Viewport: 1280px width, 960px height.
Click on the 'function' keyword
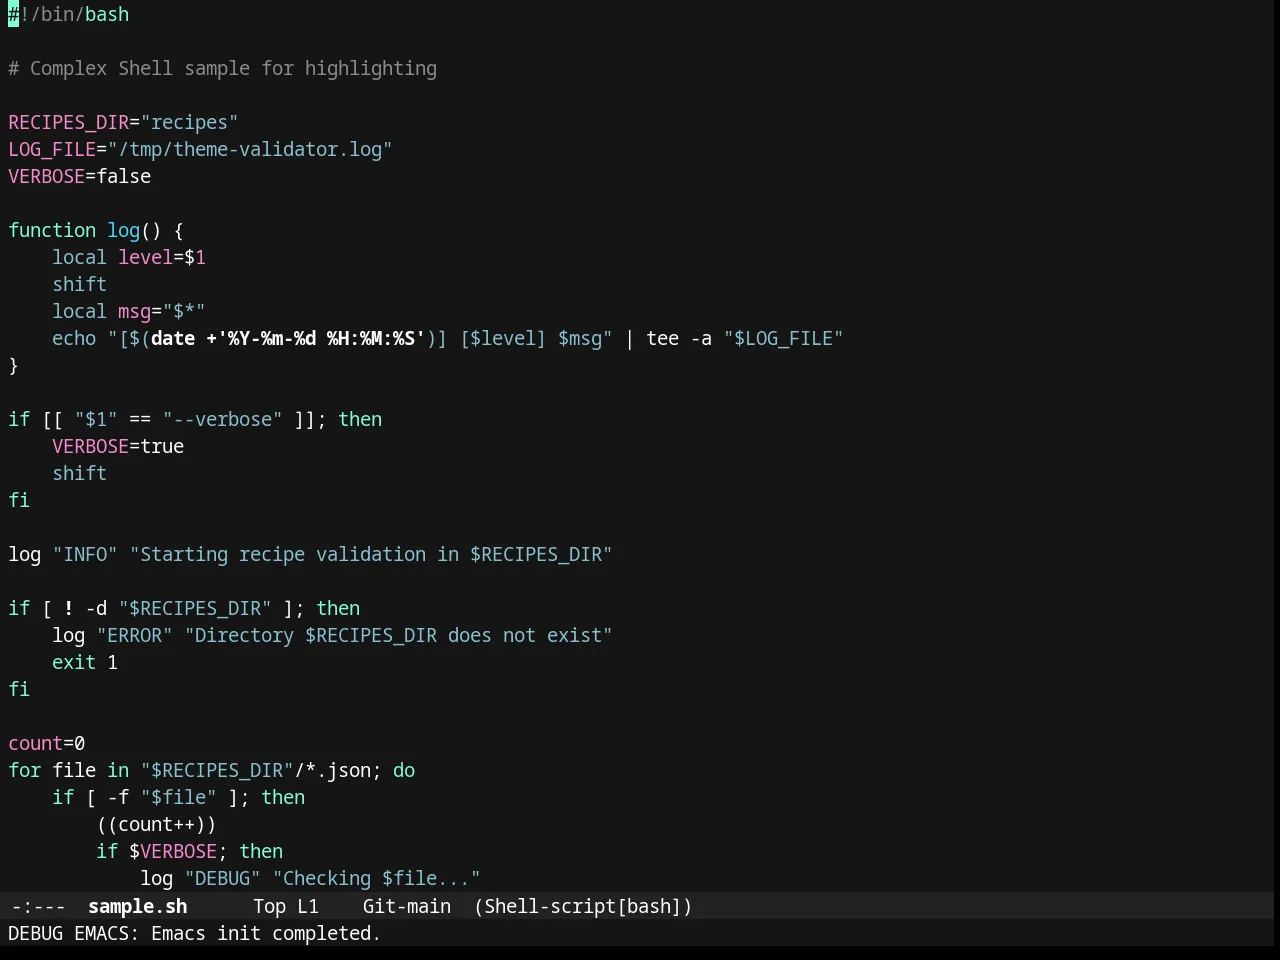tap(52, 230)
